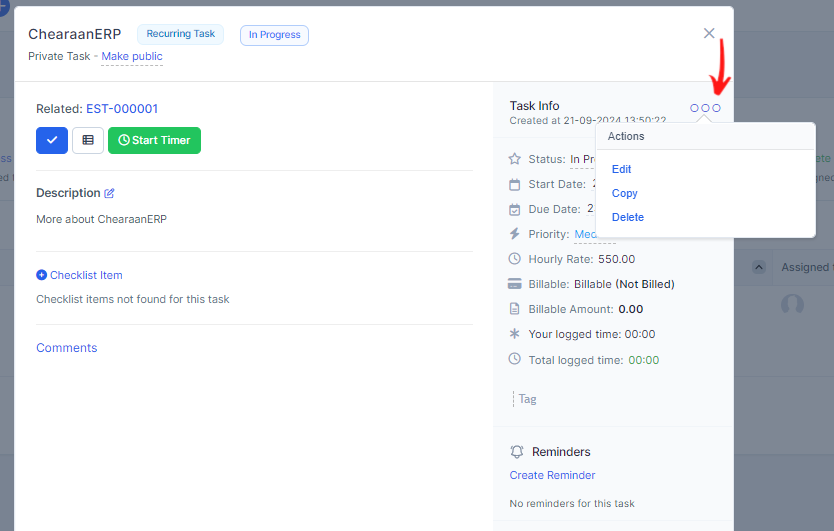Image resolution: width=834 pixels, height=531 pixels.
Task: Choose Copy in the Actions menu
Action: [x=624, y=193]
